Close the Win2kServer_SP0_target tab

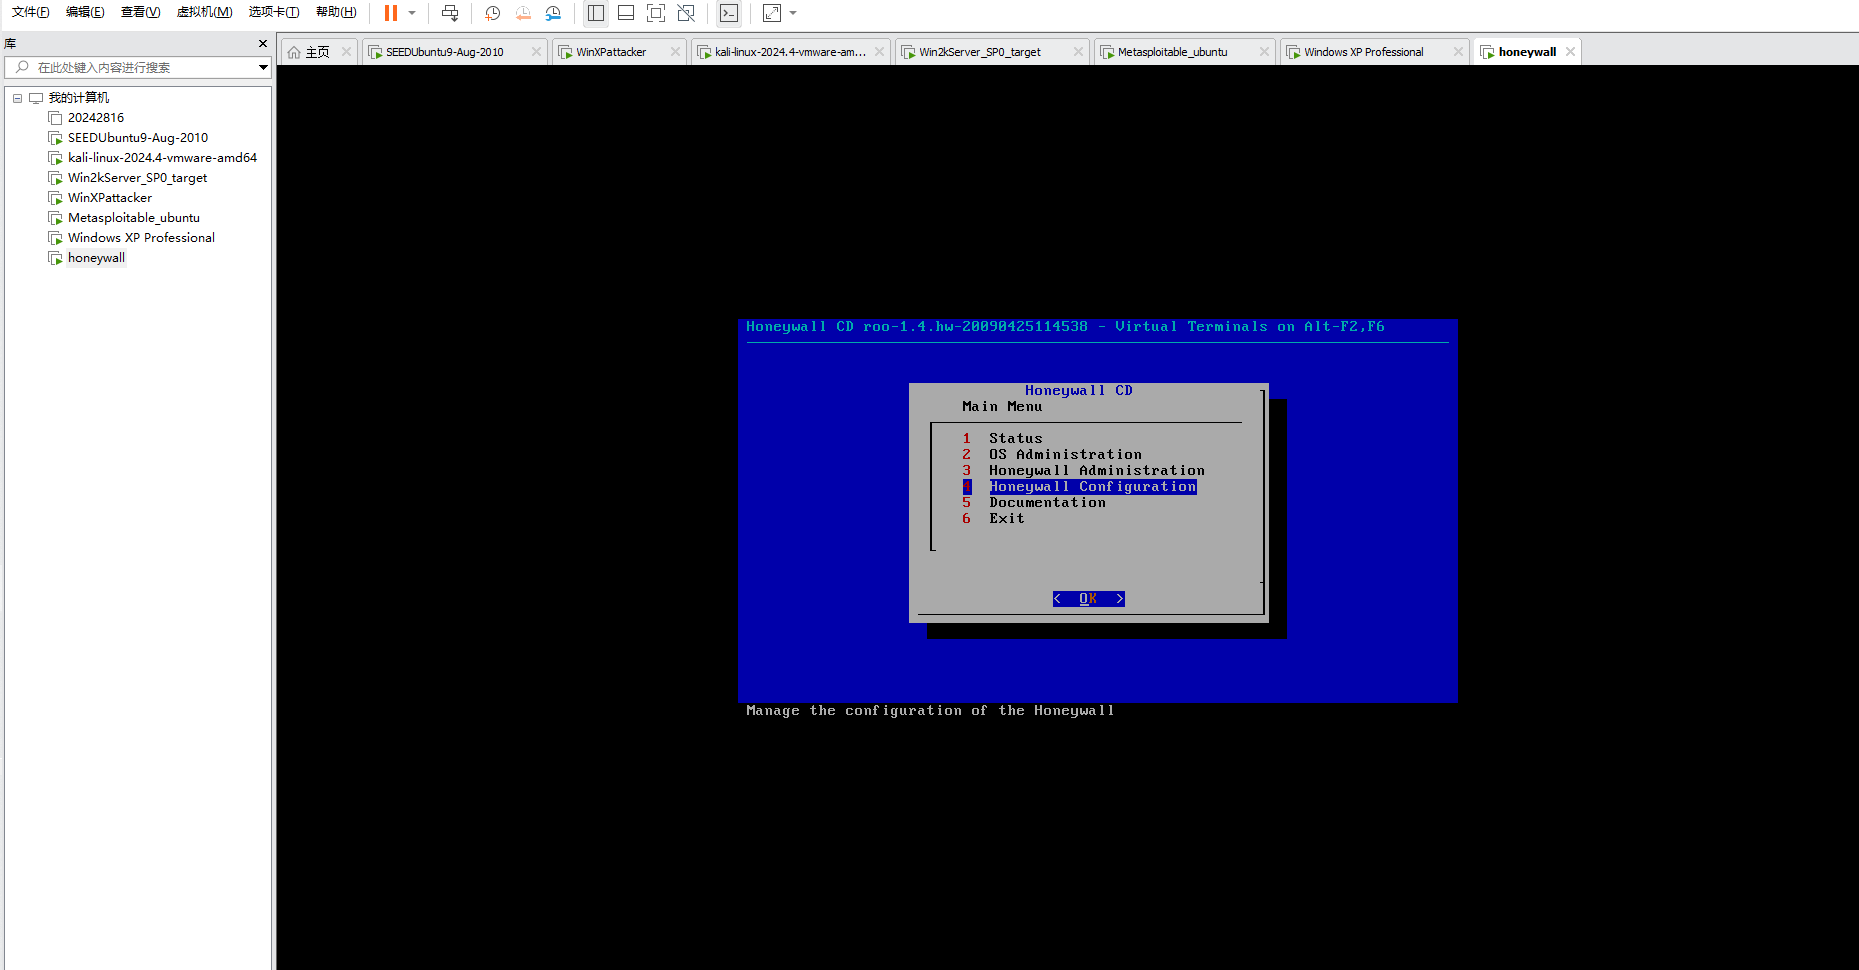1078,52
